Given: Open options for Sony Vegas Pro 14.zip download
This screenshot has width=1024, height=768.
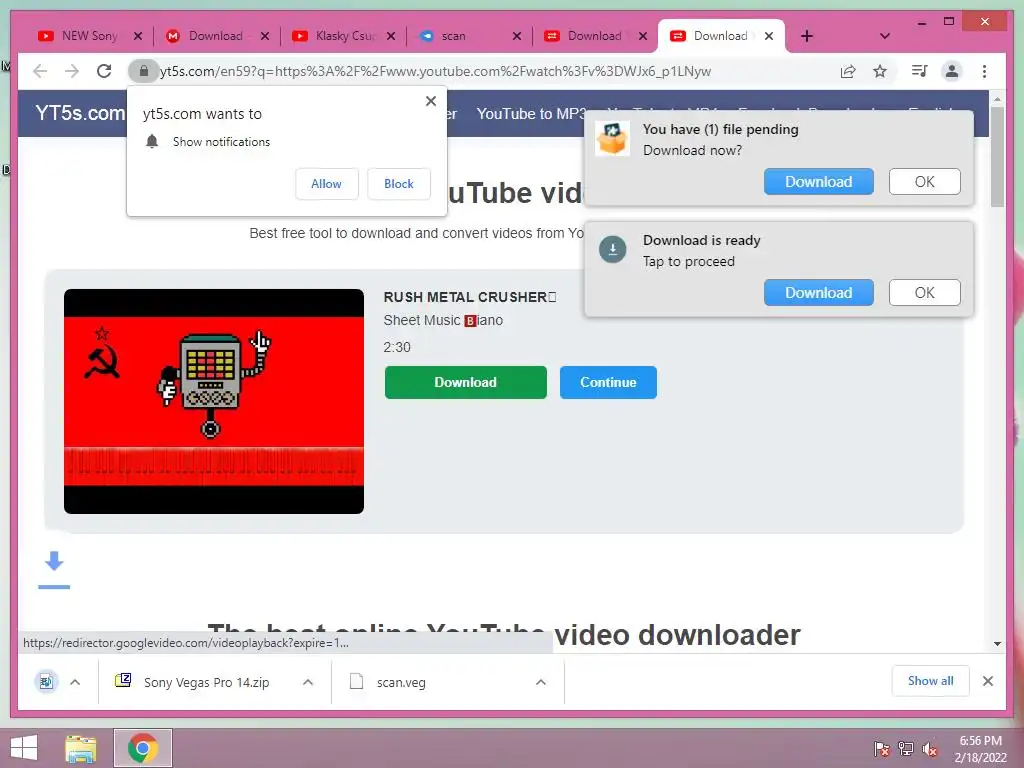Looking at the screenshot, I should coord(308,682).
